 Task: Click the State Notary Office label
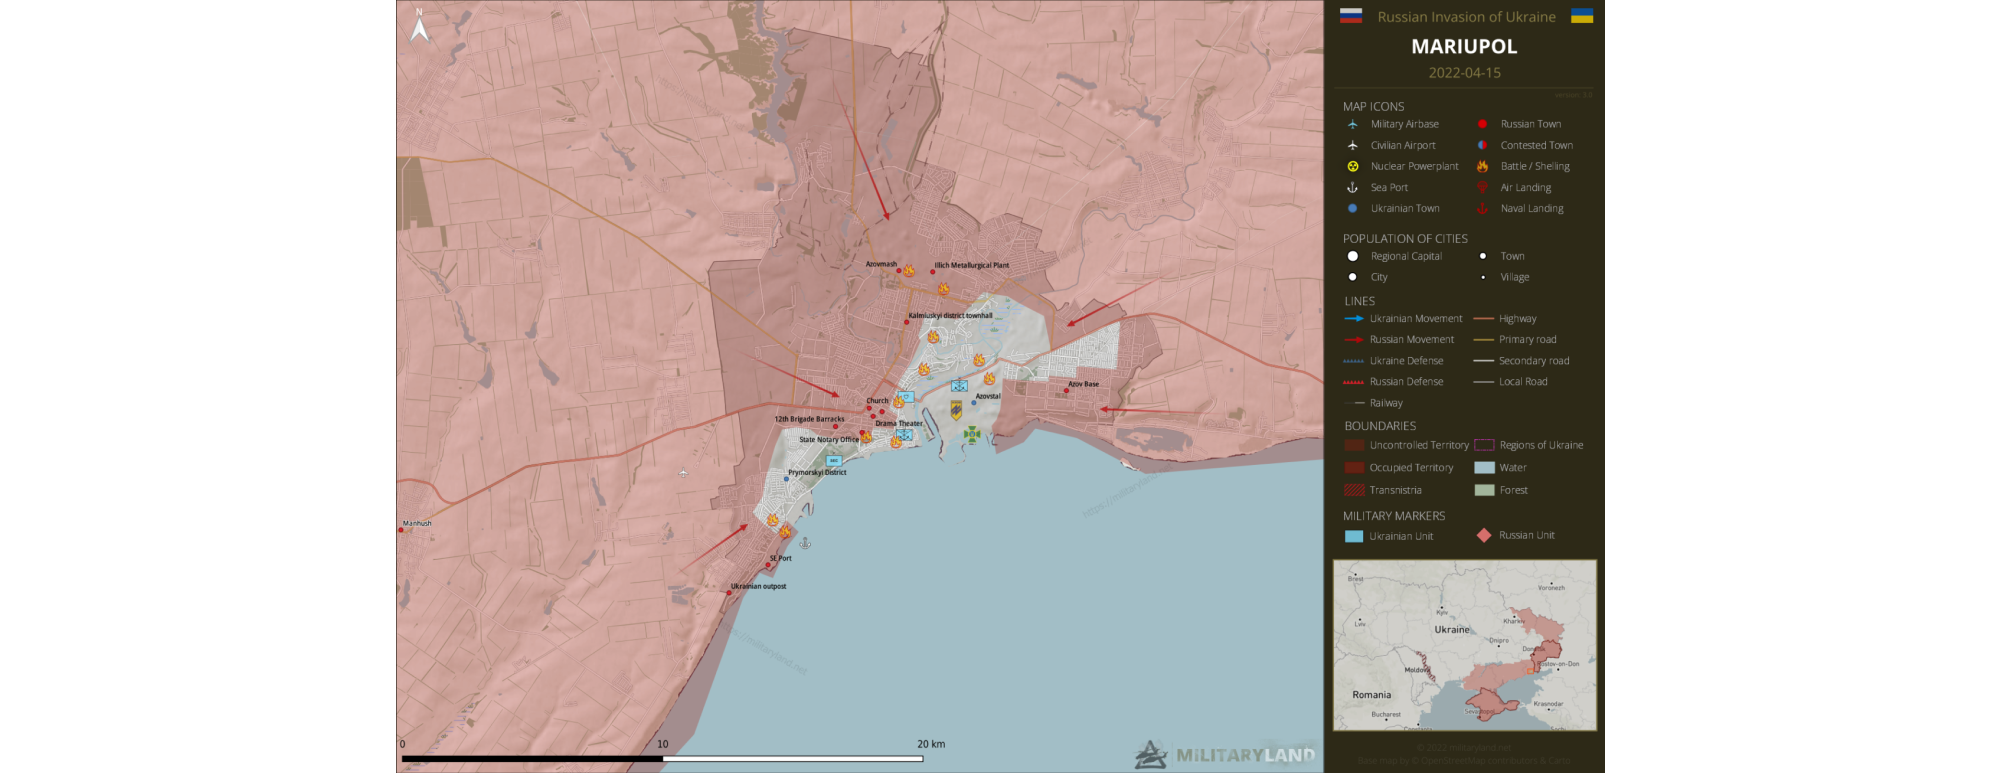coord(829,439)
